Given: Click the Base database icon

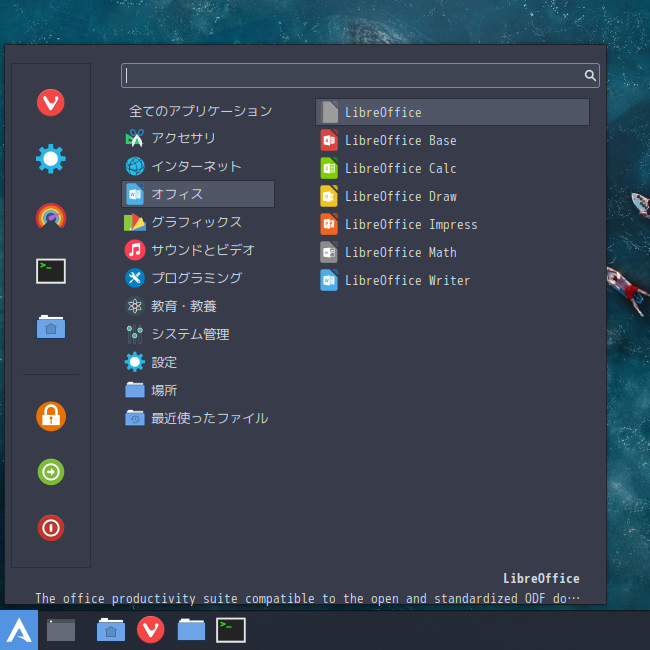Looking at the screenshot, I should pyautogui.click(x=329, y=140).
